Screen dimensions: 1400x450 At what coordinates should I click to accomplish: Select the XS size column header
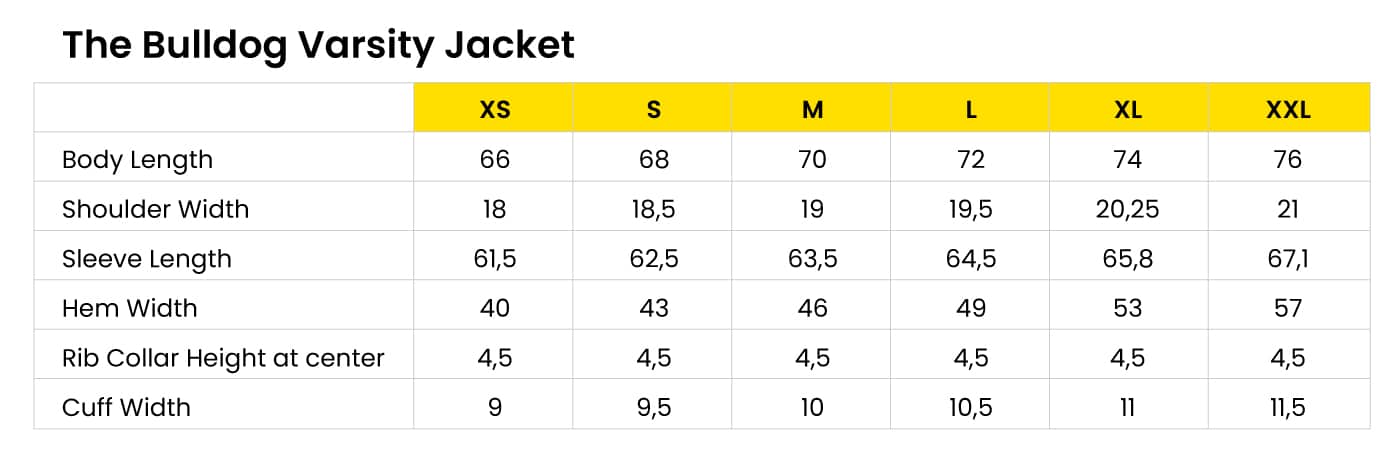pos(495,109)
